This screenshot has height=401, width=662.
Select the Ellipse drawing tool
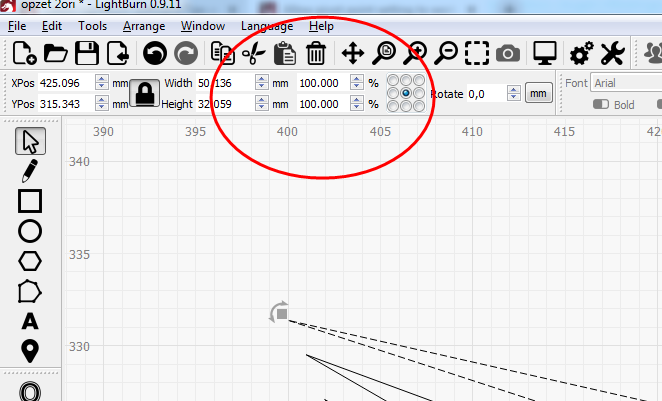click(x=30, y=231)
